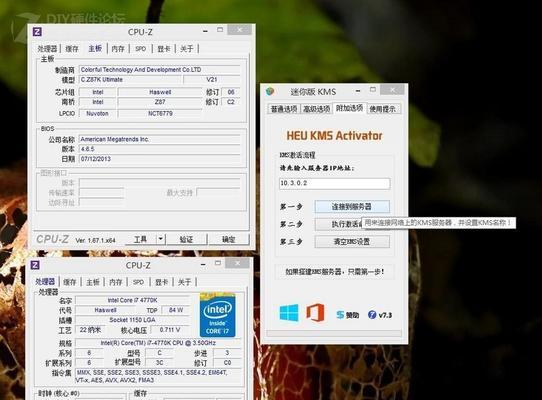Click the Windows logo in the KMS Activator
Image resolution: width=542 pixels, height=400 pixels.
coord(289,313)
